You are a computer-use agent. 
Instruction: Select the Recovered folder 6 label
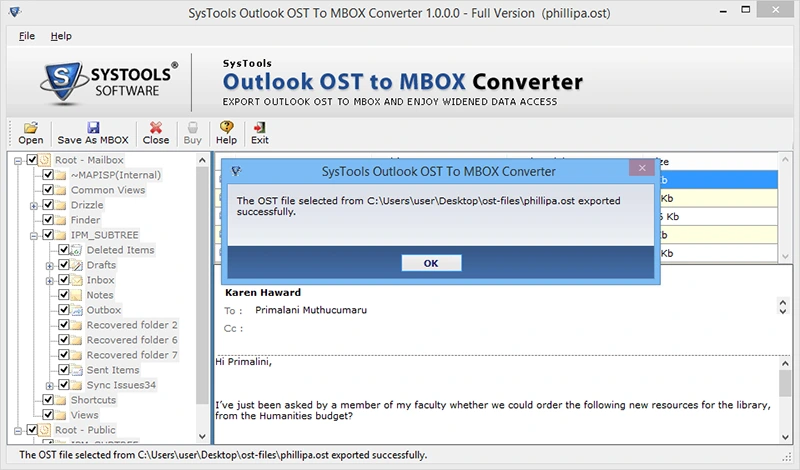pos(132,340)
